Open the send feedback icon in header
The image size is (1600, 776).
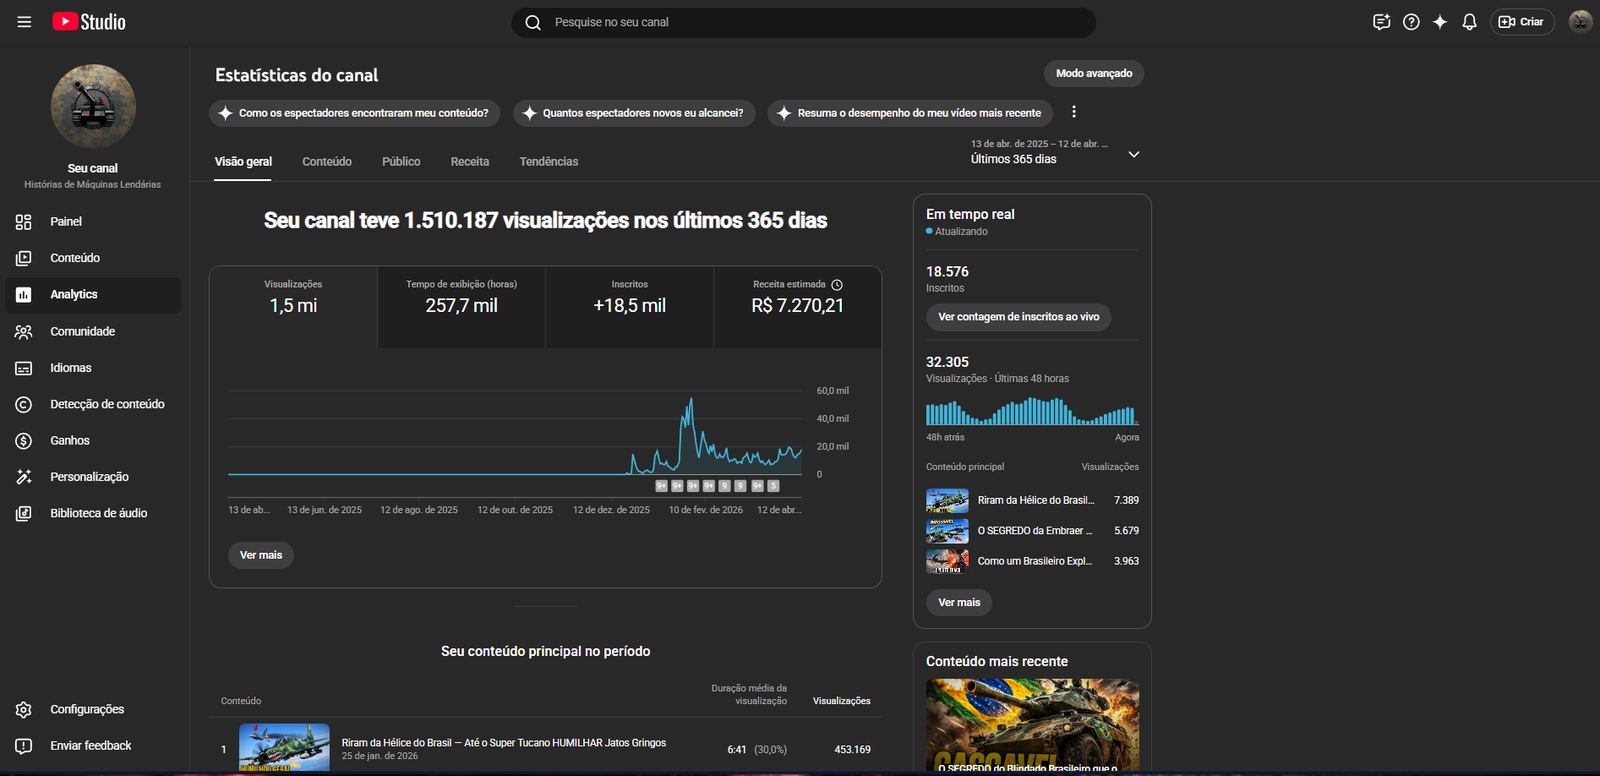coord(1381,22)
